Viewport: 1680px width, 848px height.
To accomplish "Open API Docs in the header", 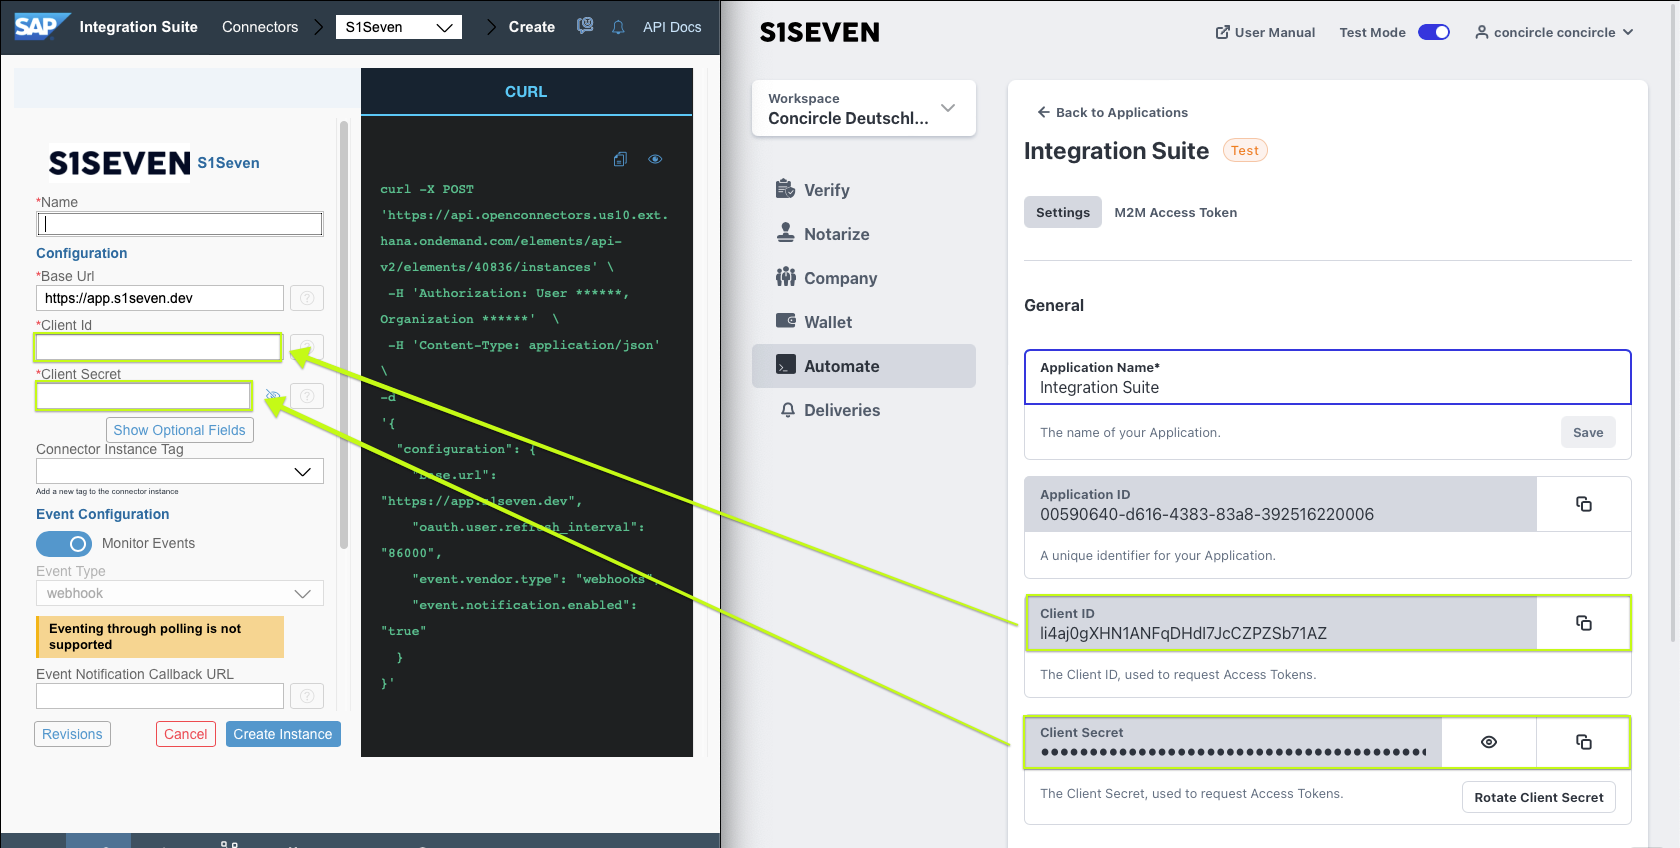I will pyautogui.click(x=672, y=27).
